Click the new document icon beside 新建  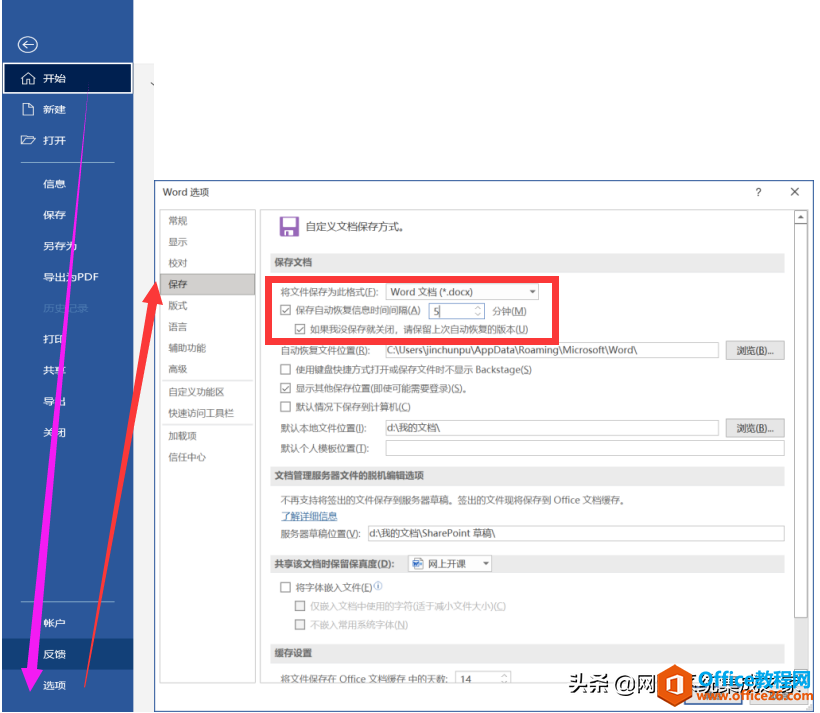[28, 109]
